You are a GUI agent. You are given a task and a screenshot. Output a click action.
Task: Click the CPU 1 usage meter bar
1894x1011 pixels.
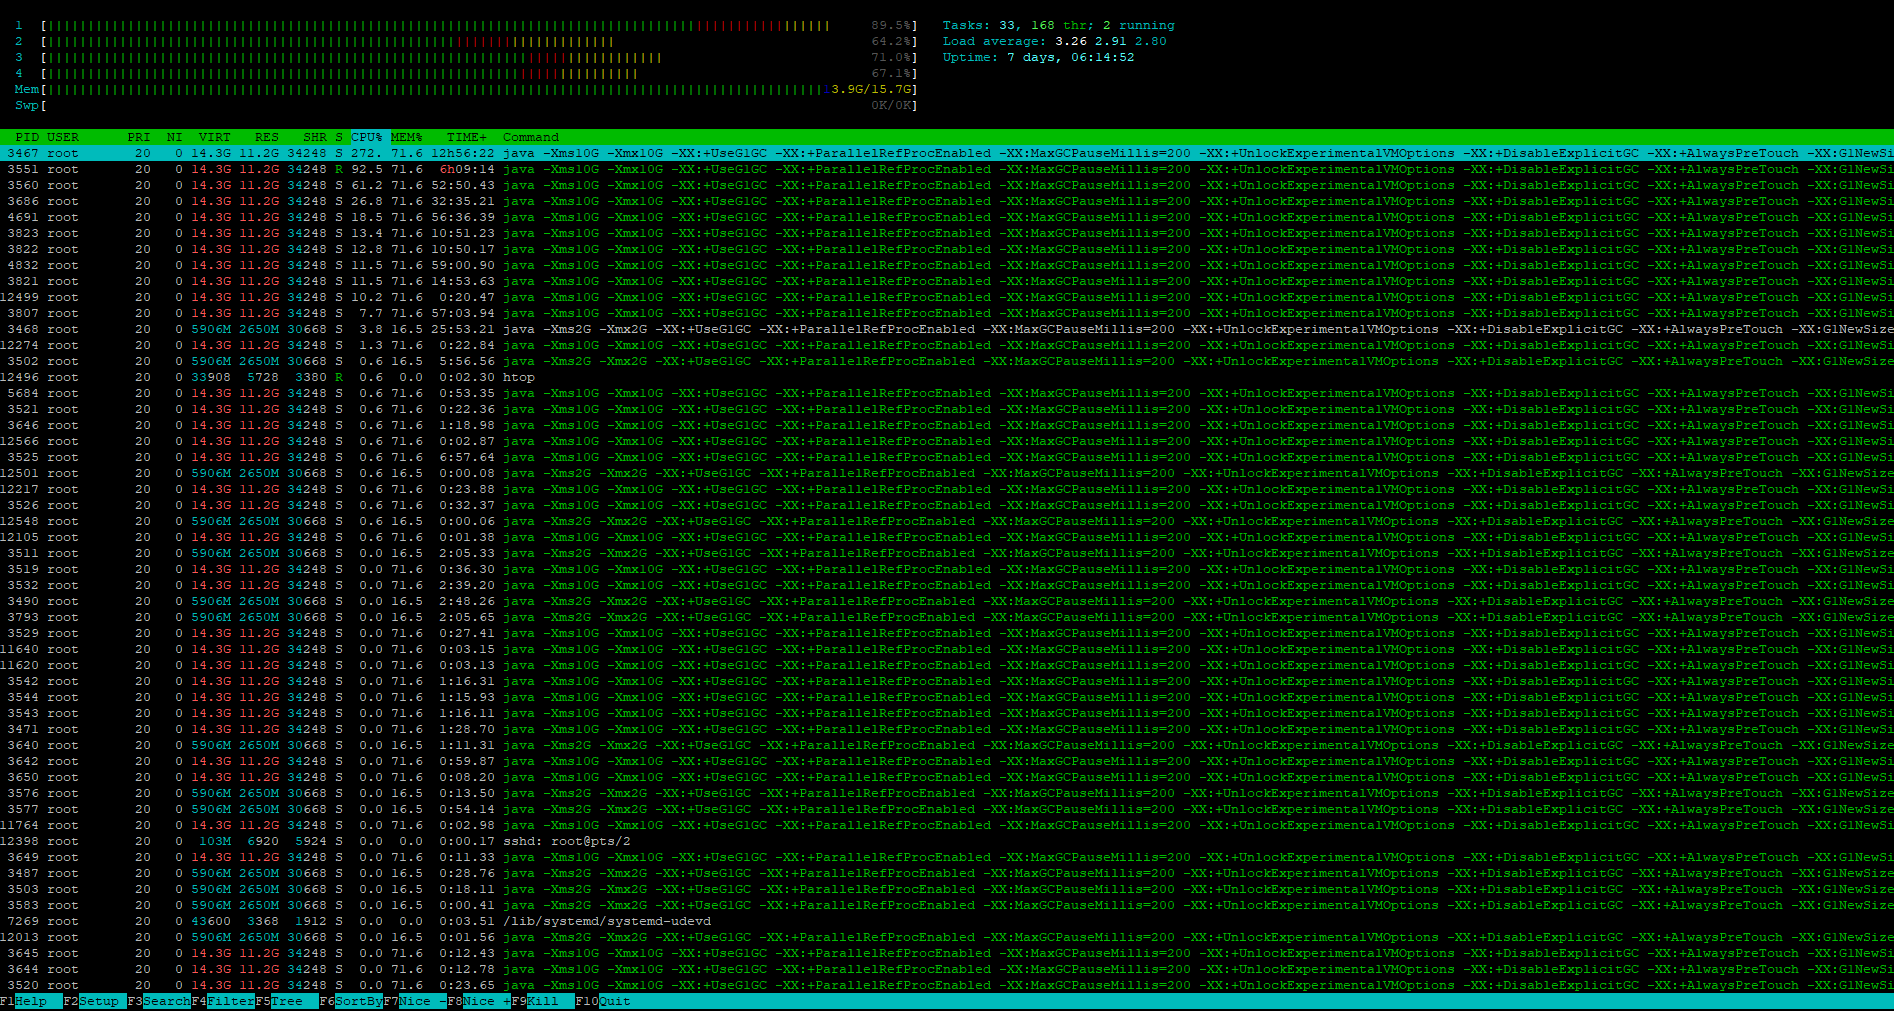[440, 25]
